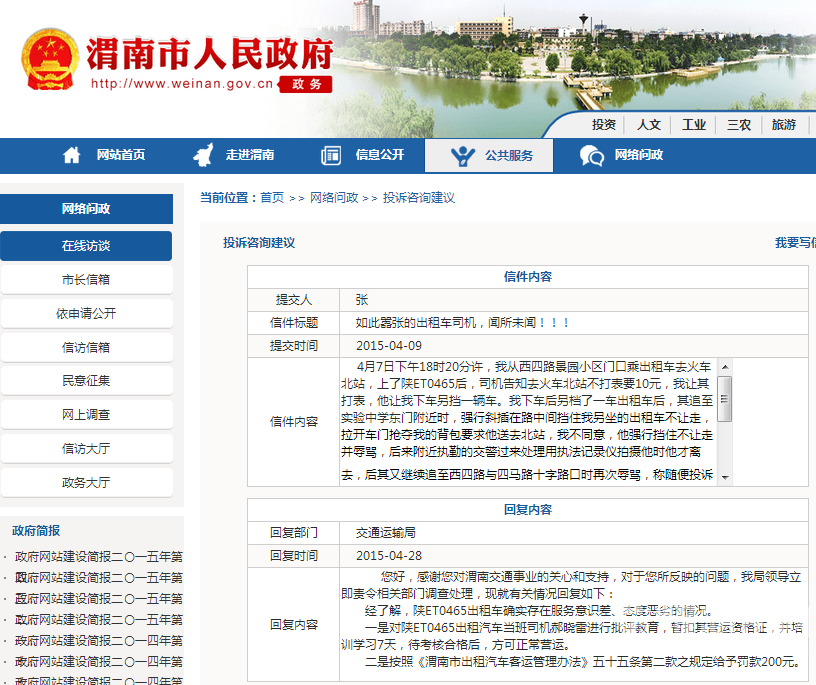Click the chat bubble icon for 网络问政
This screenshot has width=816, height=685.
tap(592, 156)
